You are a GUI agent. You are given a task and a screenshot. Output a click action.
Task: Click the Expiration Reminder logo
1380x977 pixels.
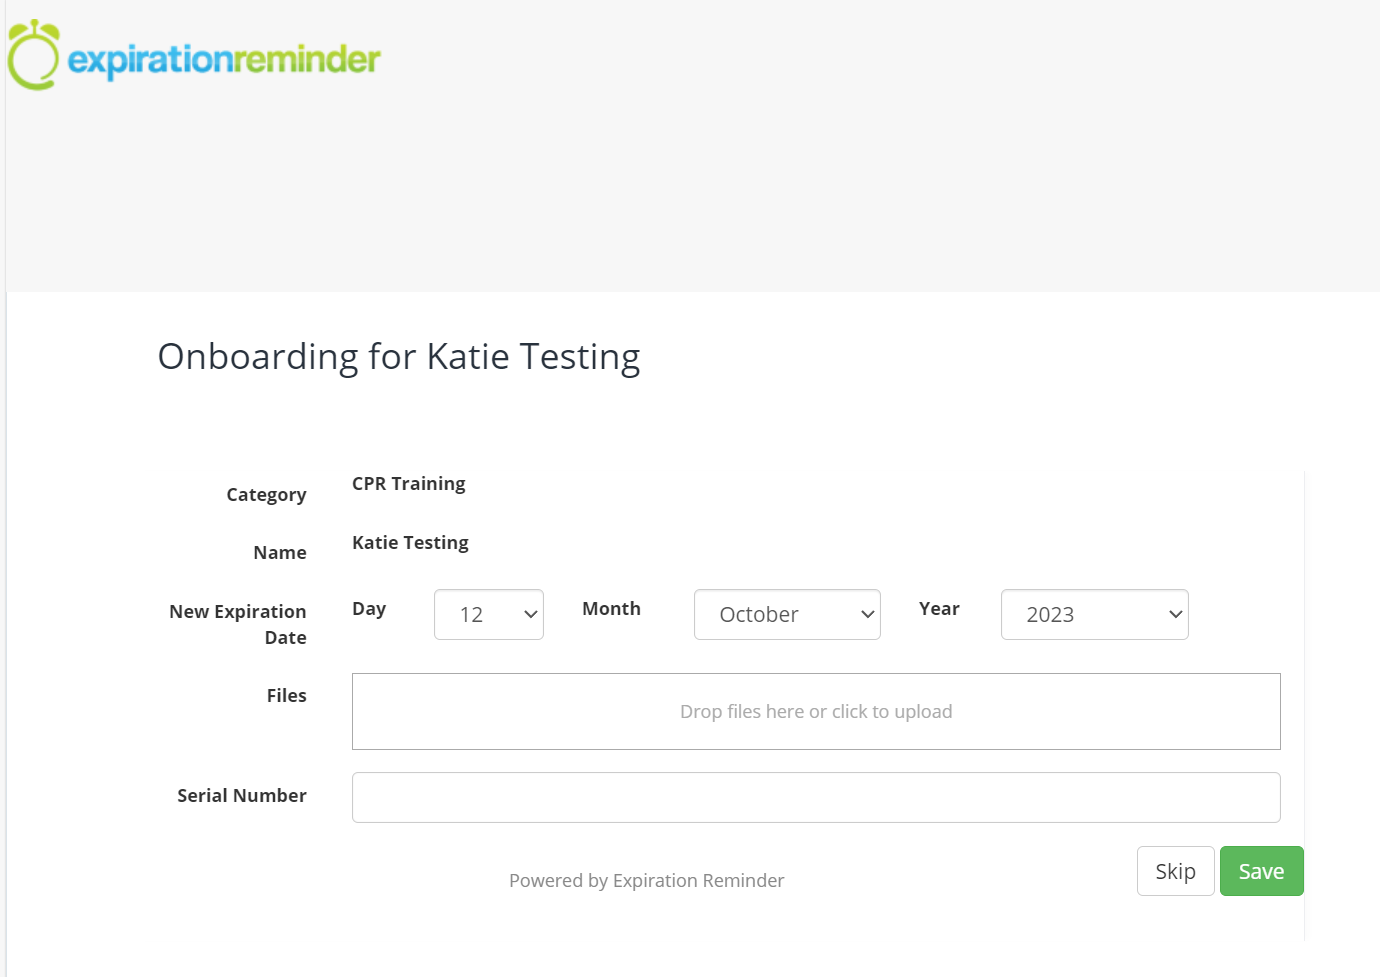194,56
